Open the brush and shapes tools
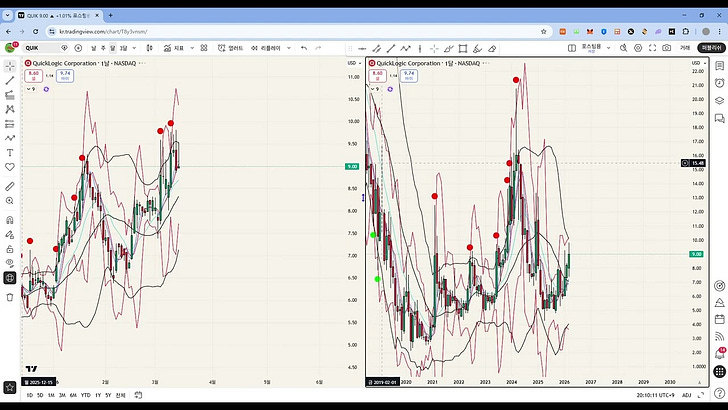 point(10,138)
